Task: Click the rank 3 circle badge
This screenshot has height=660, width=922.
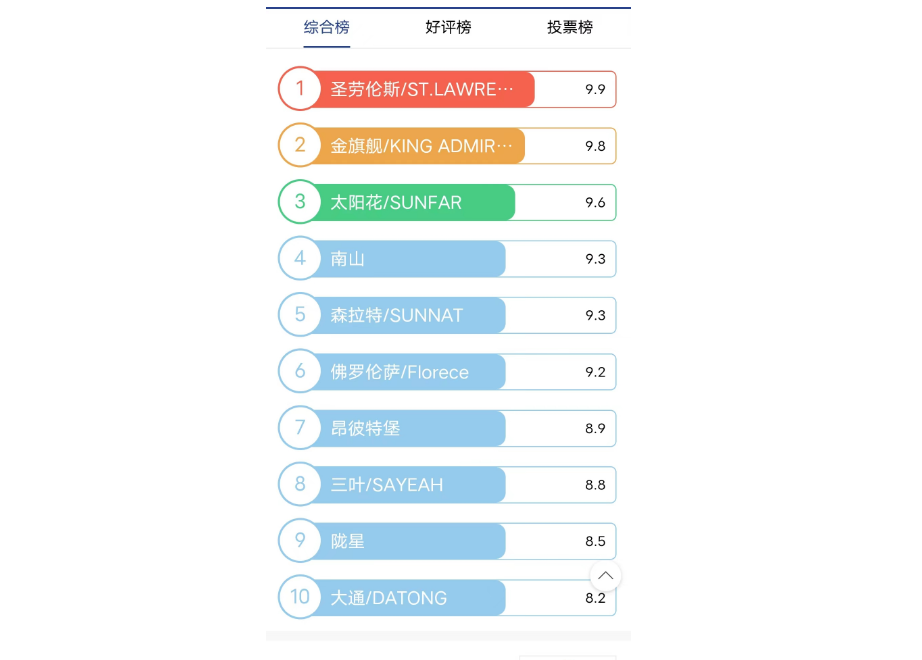Action: [x=299, y=202]
